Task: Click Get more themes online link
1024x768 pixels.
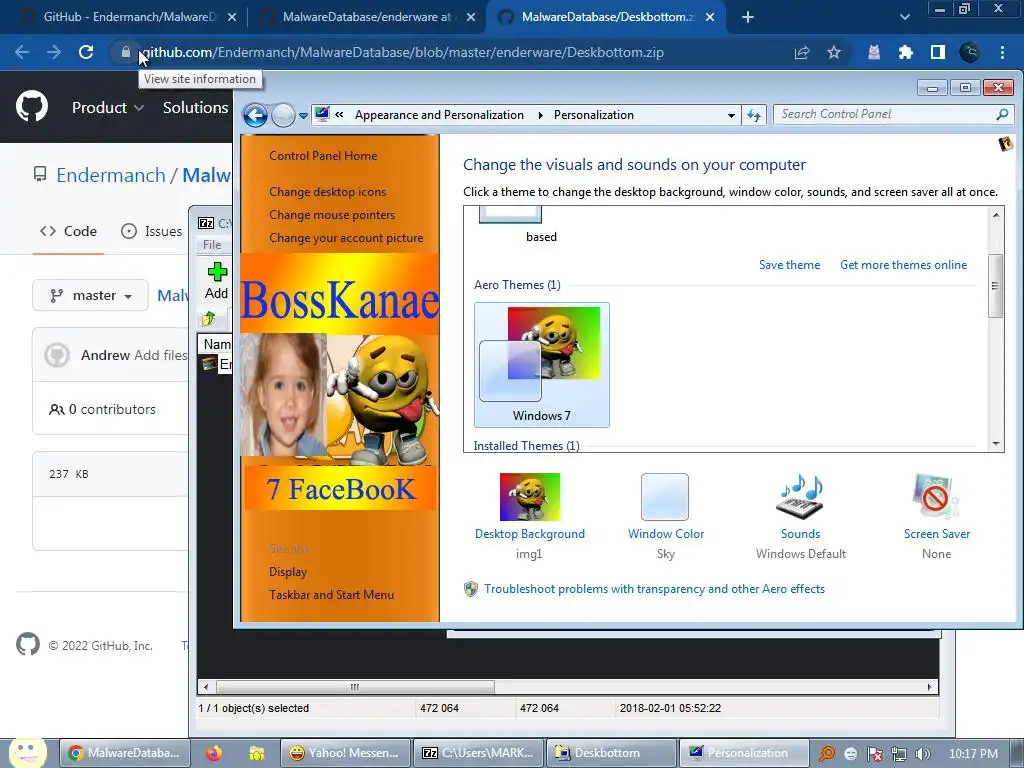Action: point(903,264)
